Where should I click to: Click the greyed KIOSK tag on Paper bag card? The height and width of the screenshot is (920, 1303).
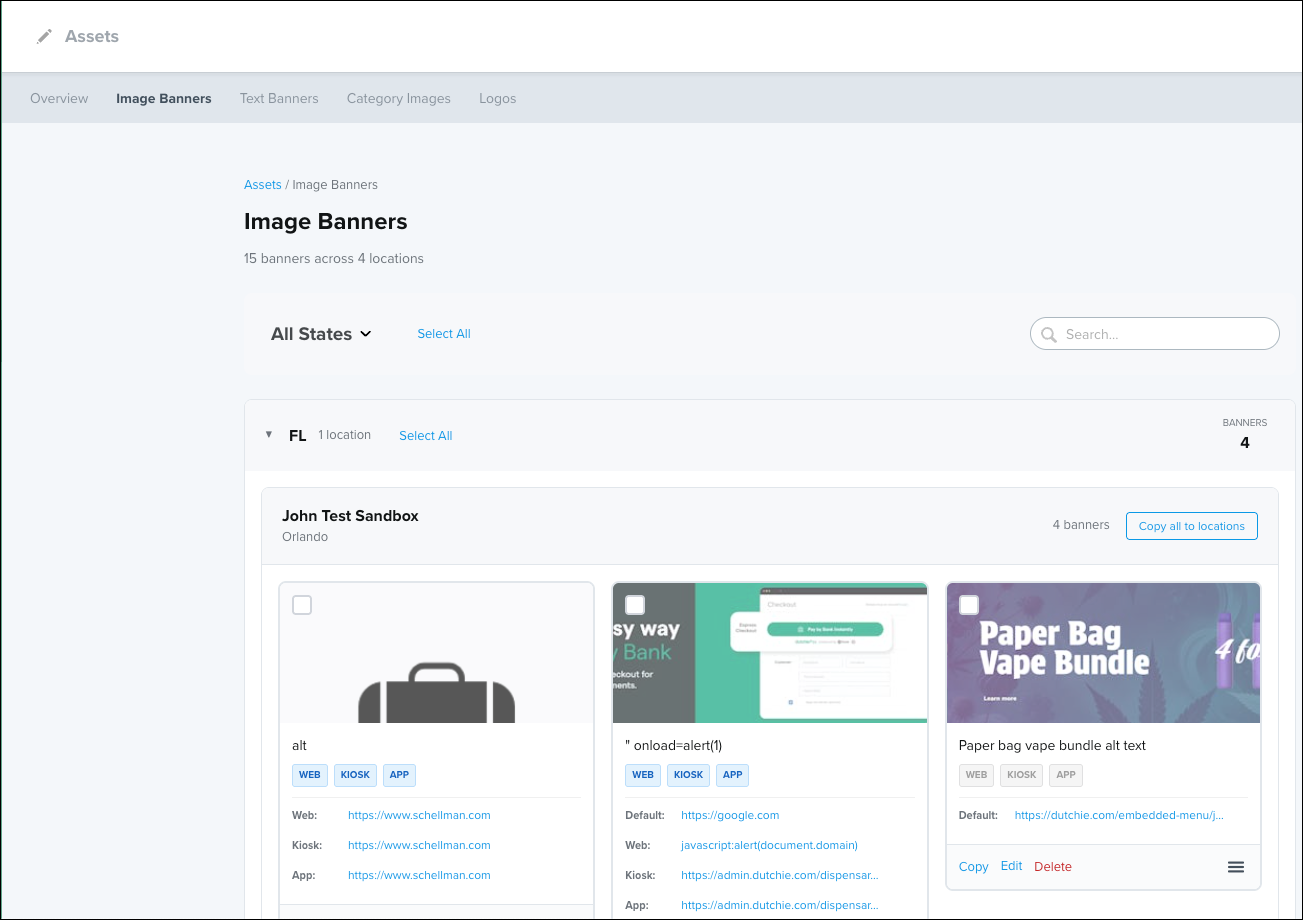tap(1022, 775)
